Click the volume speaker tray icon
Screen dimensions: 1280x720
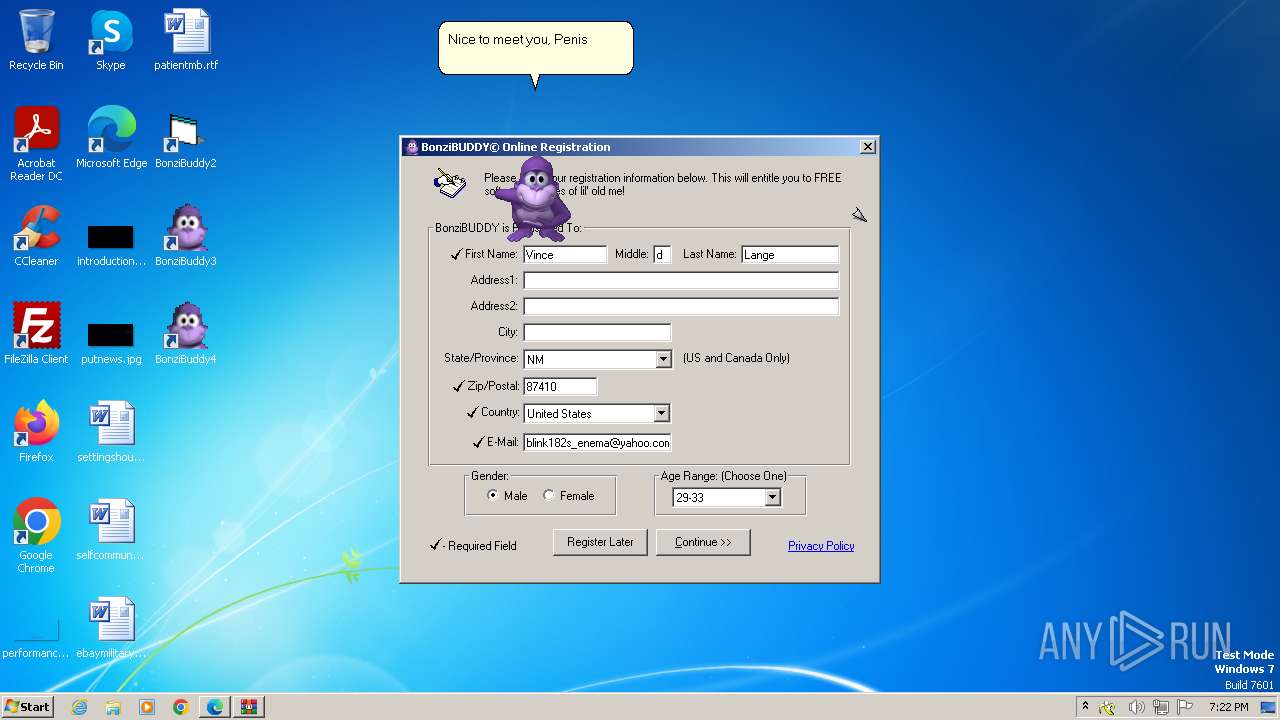(1136, 707)
